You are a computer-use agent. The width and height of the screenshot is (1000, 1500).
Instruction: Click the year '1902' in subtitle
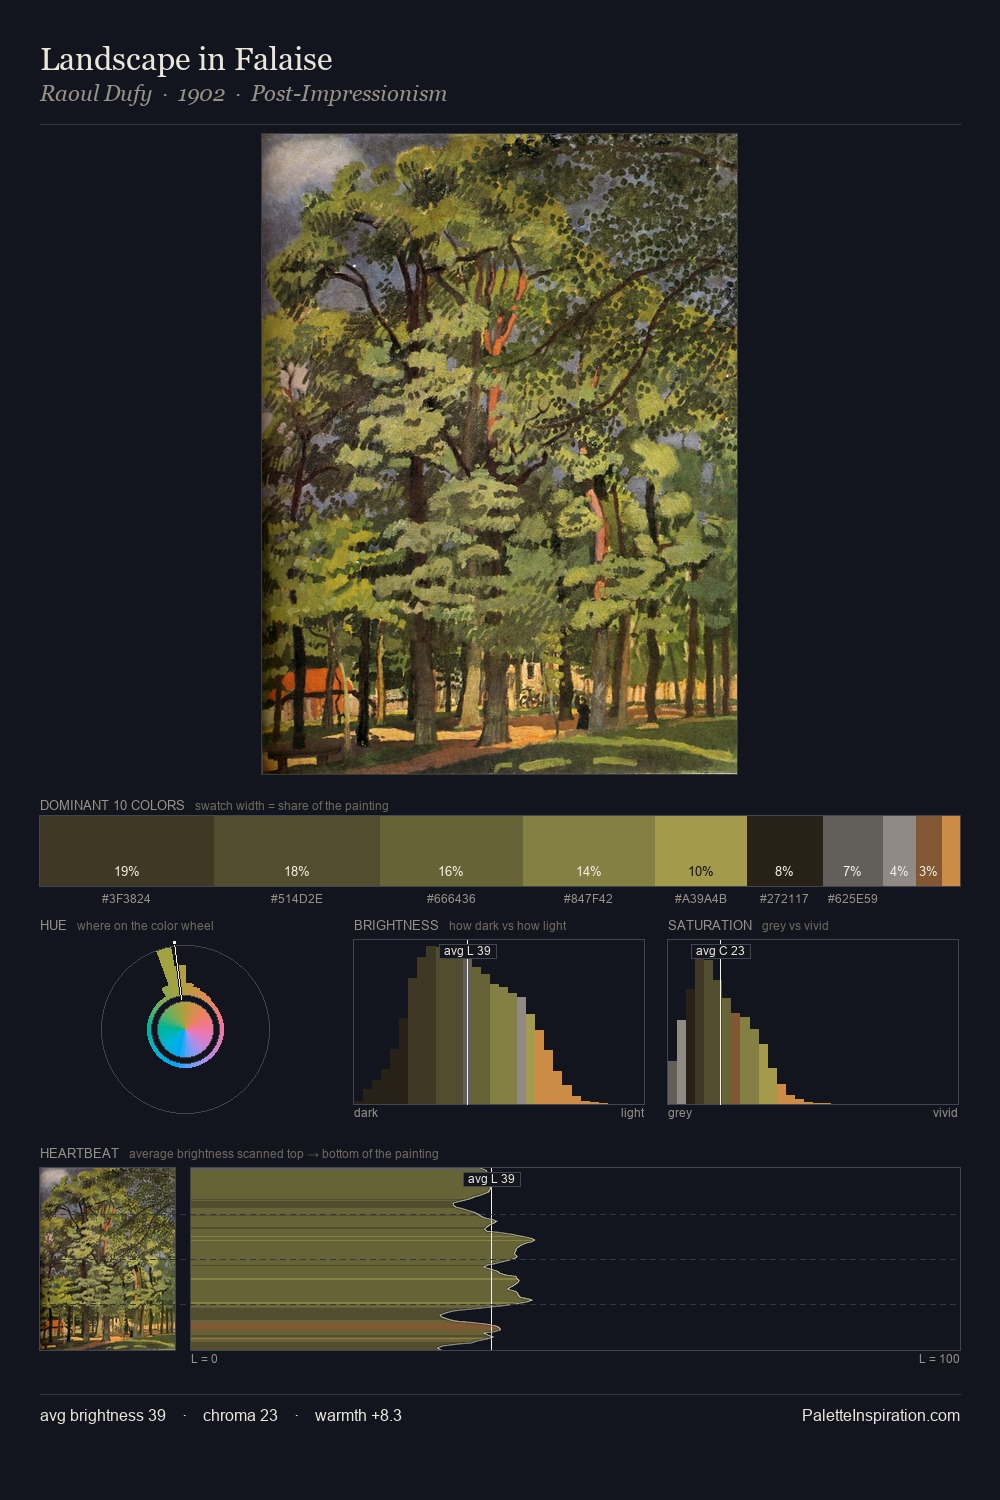201,94
